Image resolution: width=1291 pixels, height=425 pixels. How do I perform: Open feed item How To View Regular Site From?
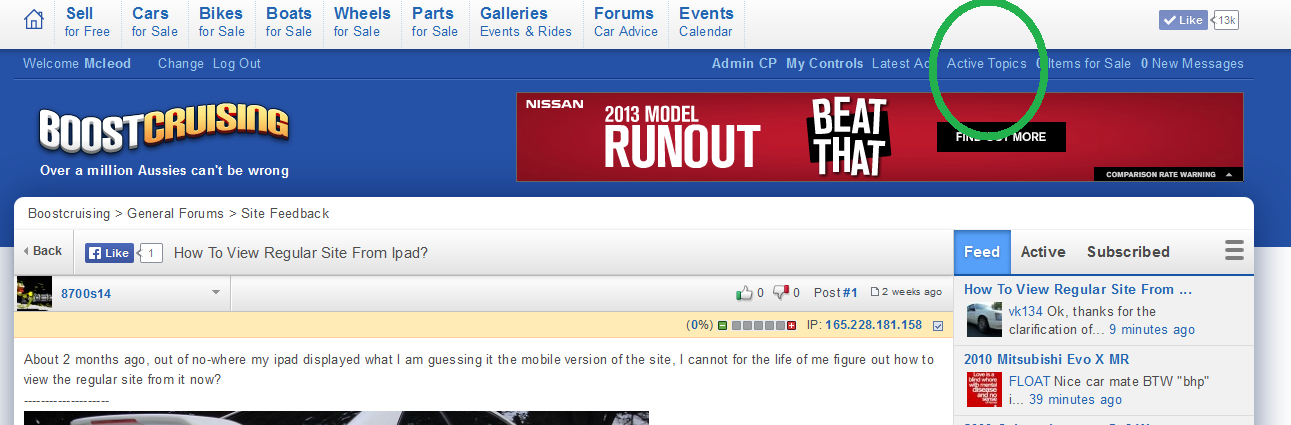click(x=1078, y=289)
